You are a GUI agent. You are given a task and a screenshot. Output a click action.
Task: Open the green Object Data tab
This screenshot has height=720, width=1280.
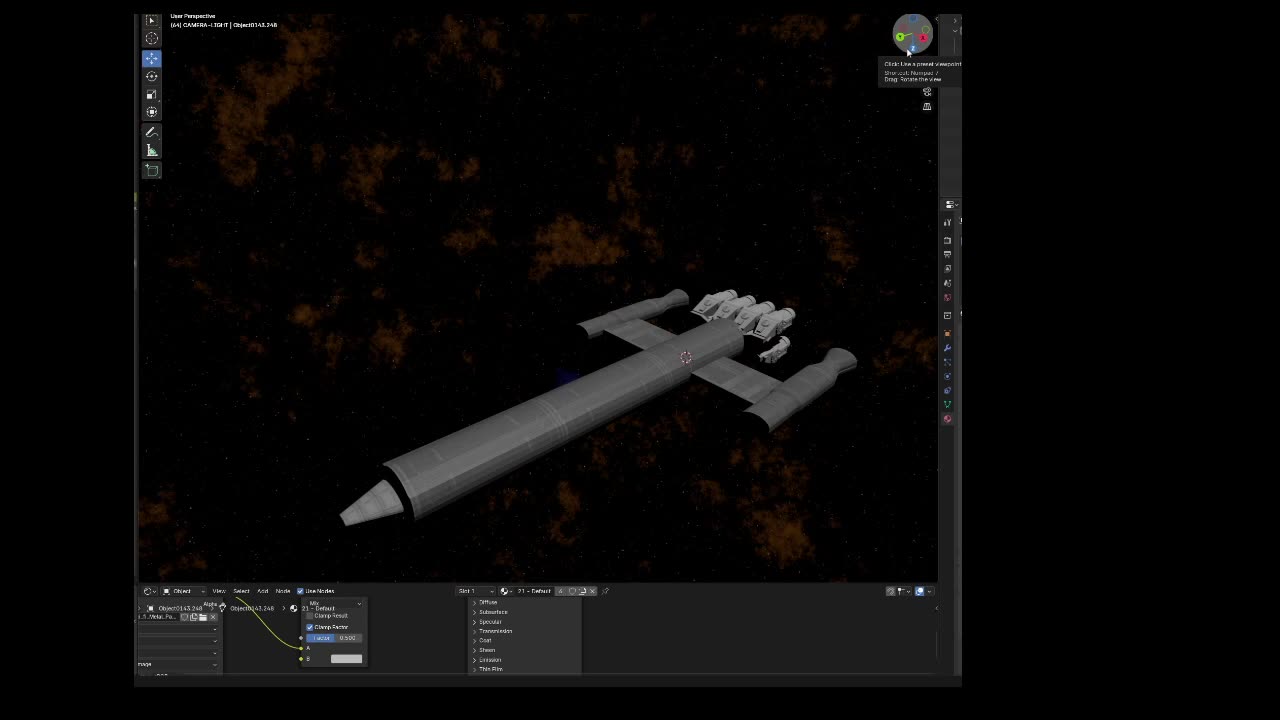[x=947, y=404]
